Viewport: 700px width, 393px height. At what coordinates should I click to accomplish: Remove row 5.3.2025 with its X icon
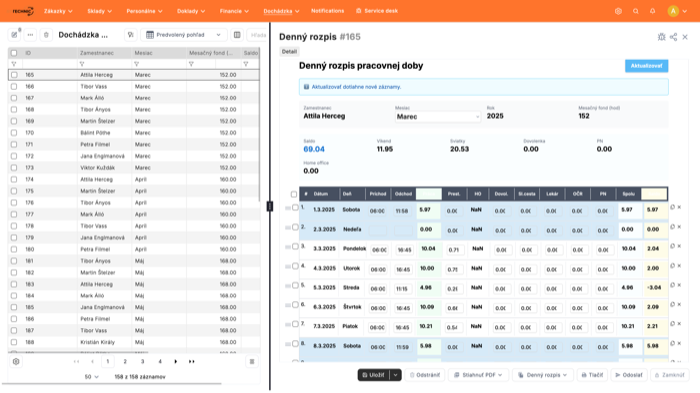(x=679, y=285)
